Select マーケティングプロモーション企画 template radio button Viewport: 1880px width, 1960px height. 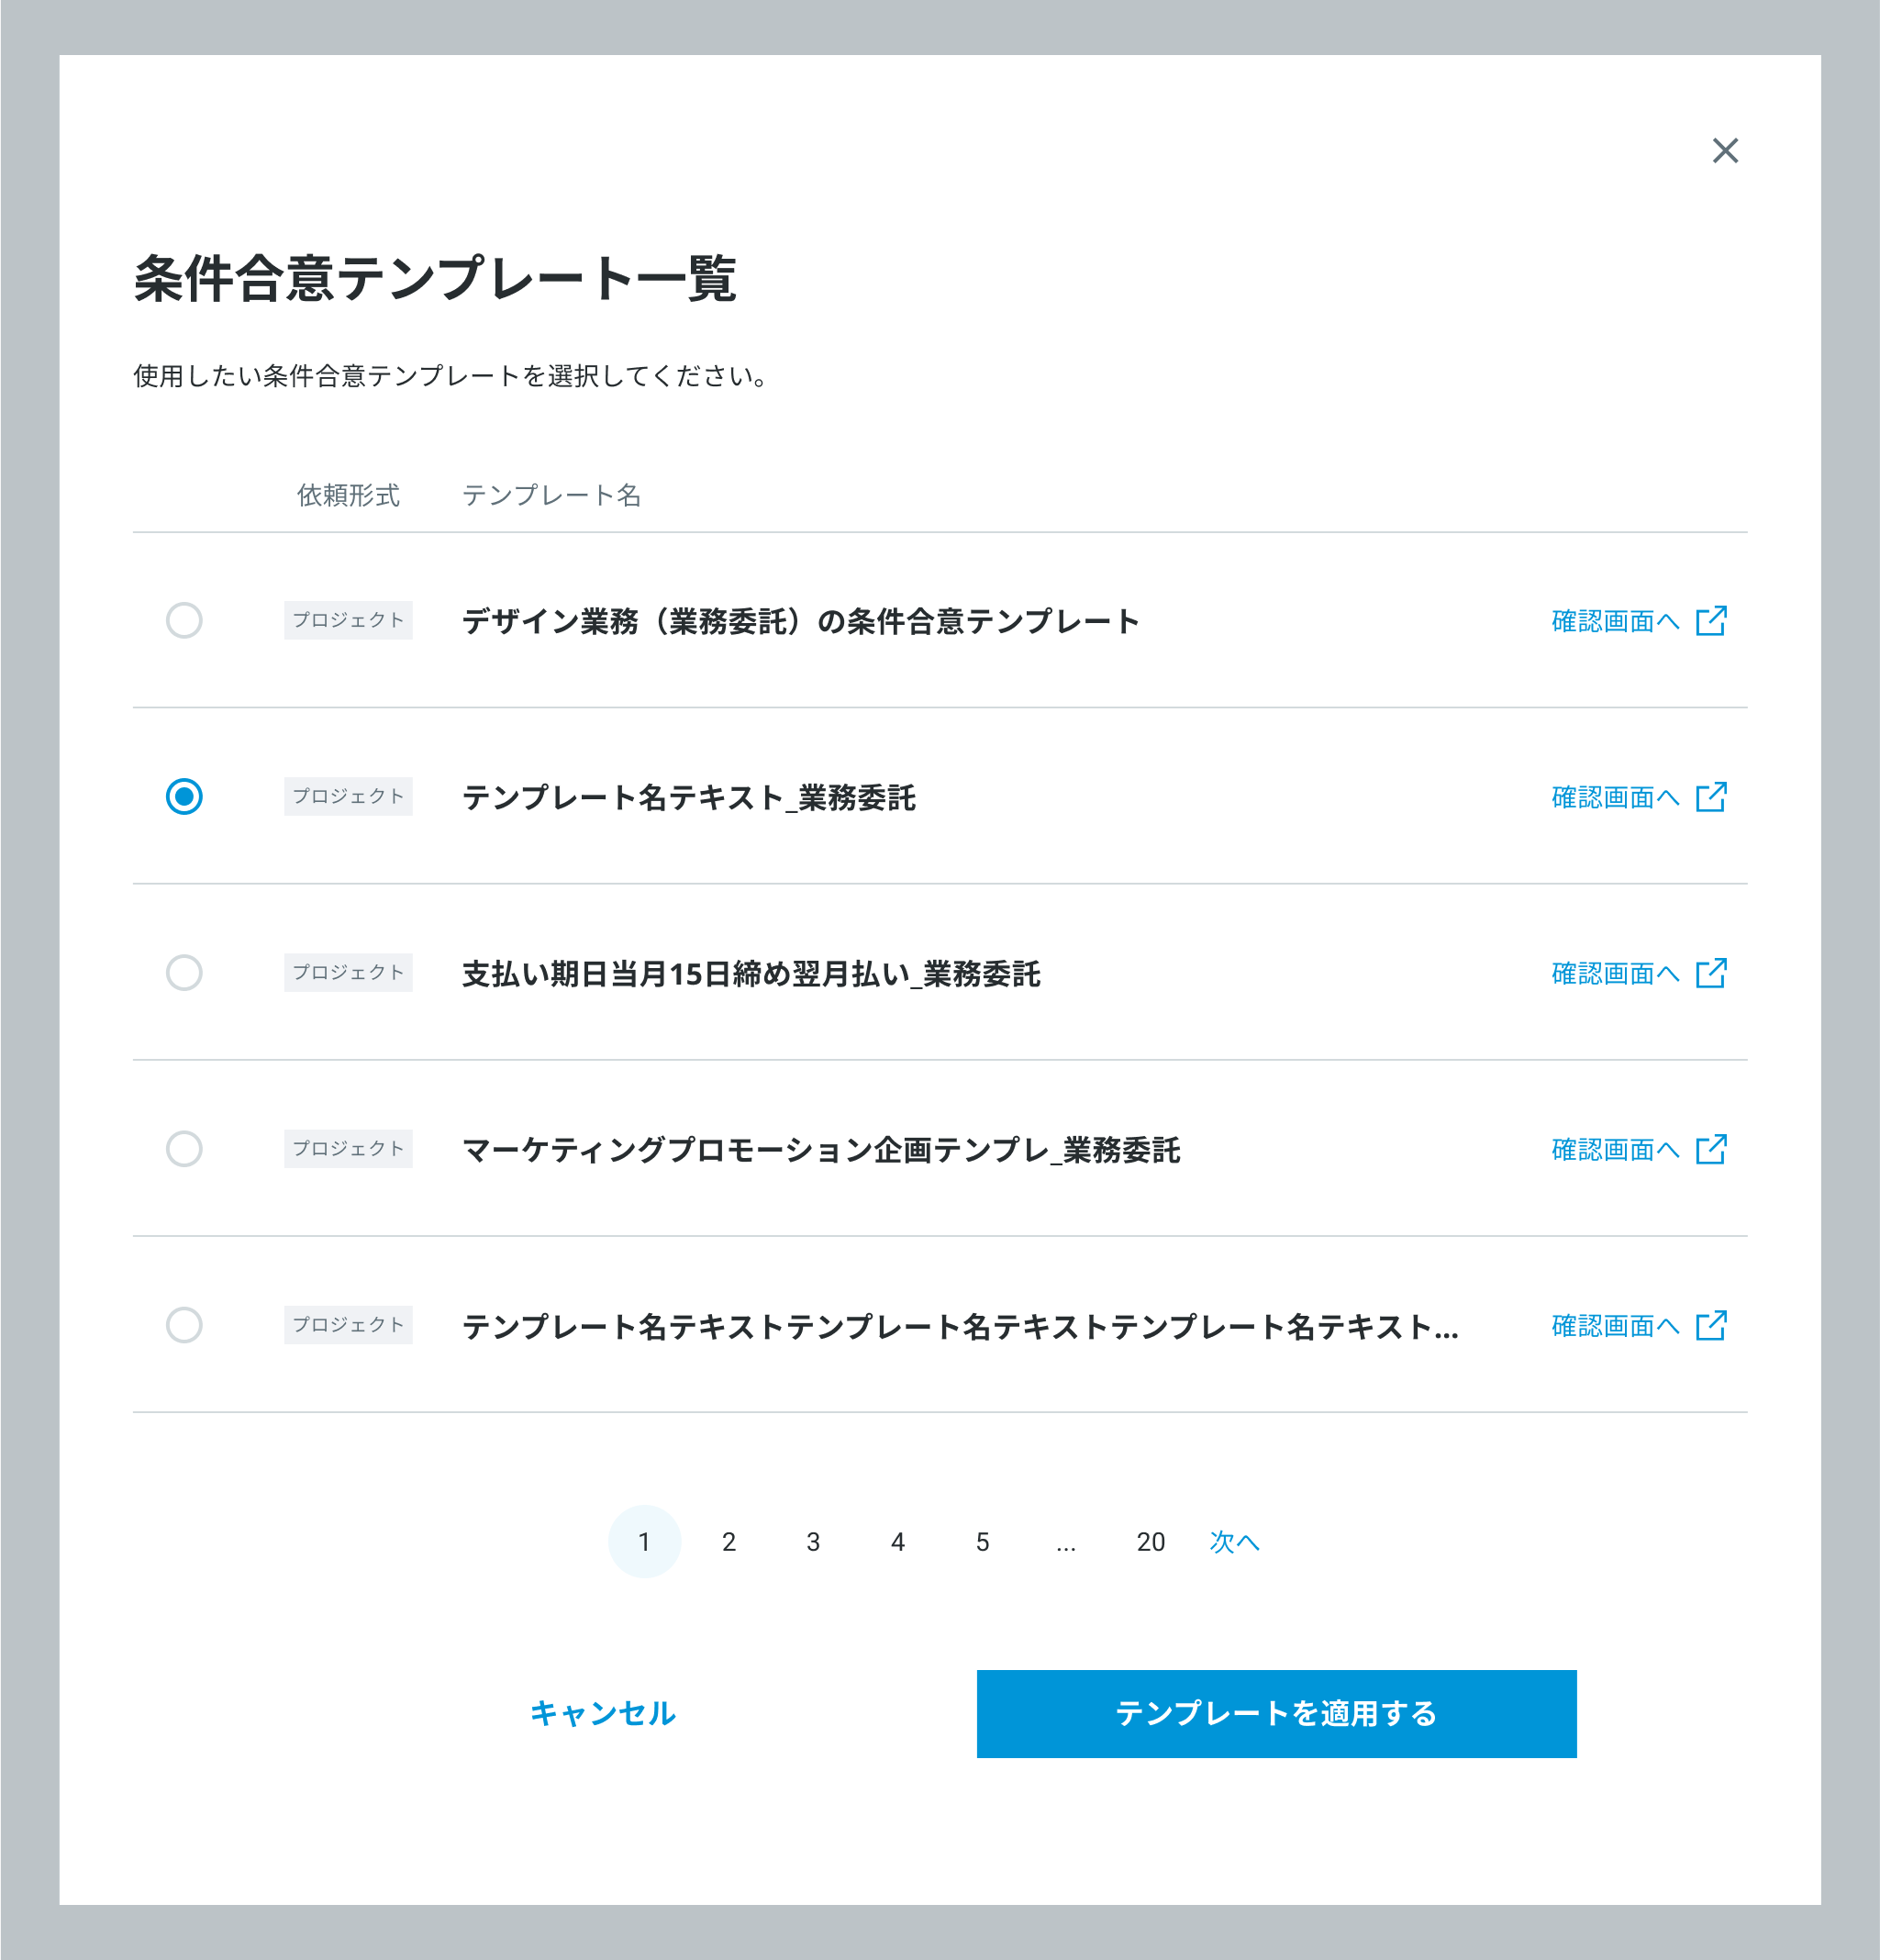tap(184, 1149)
